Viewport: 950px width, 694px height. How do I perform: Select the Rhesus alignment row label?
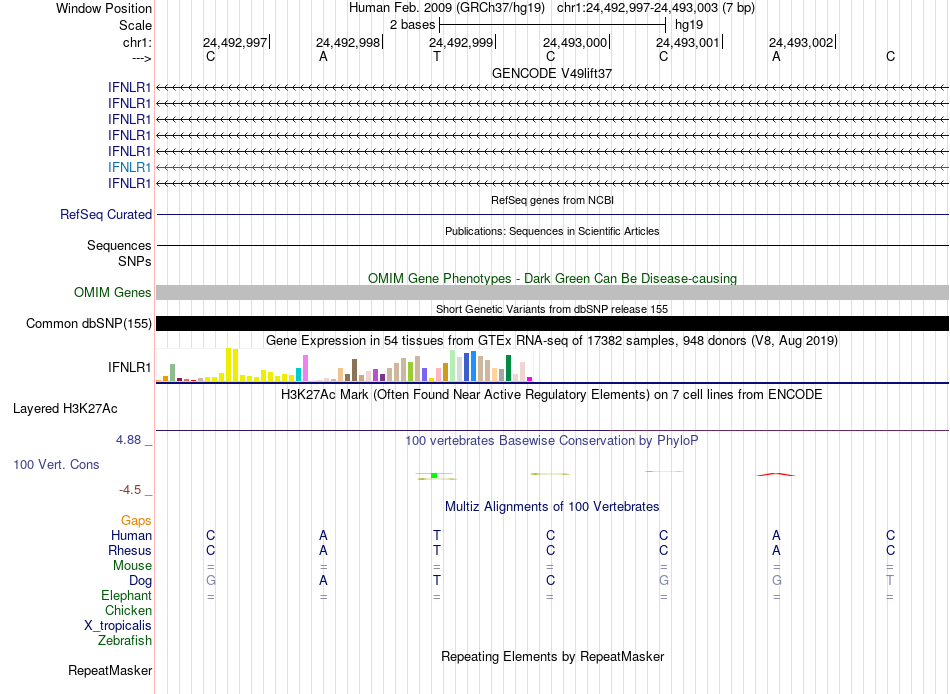(x=130, y=550)
